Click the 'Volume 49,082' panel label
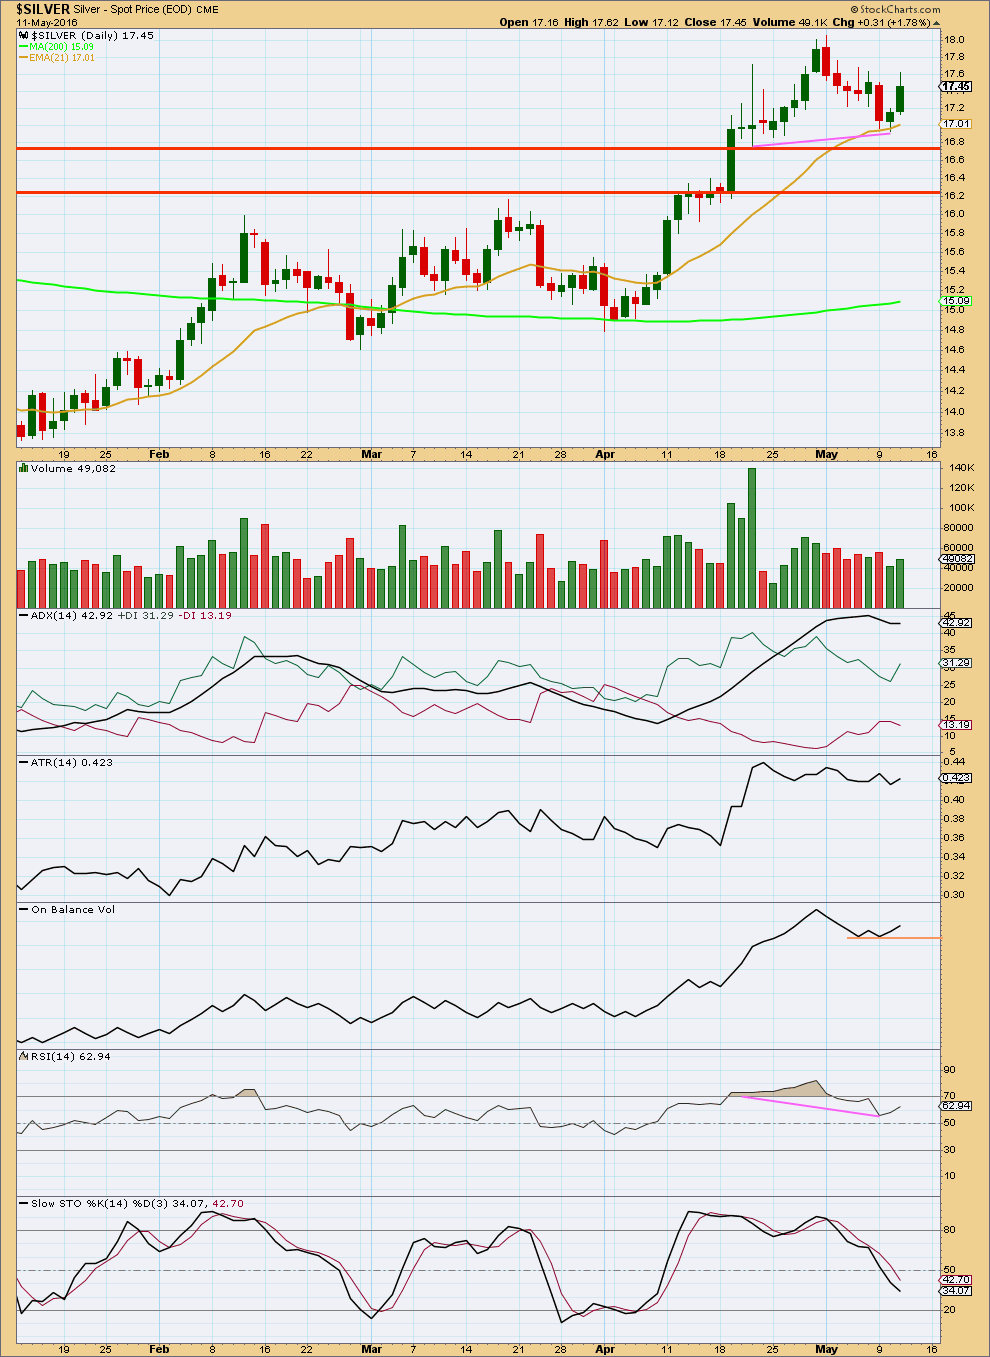Image resolution: width=990 pixels, height=1357 pixels. pos(73,468)
